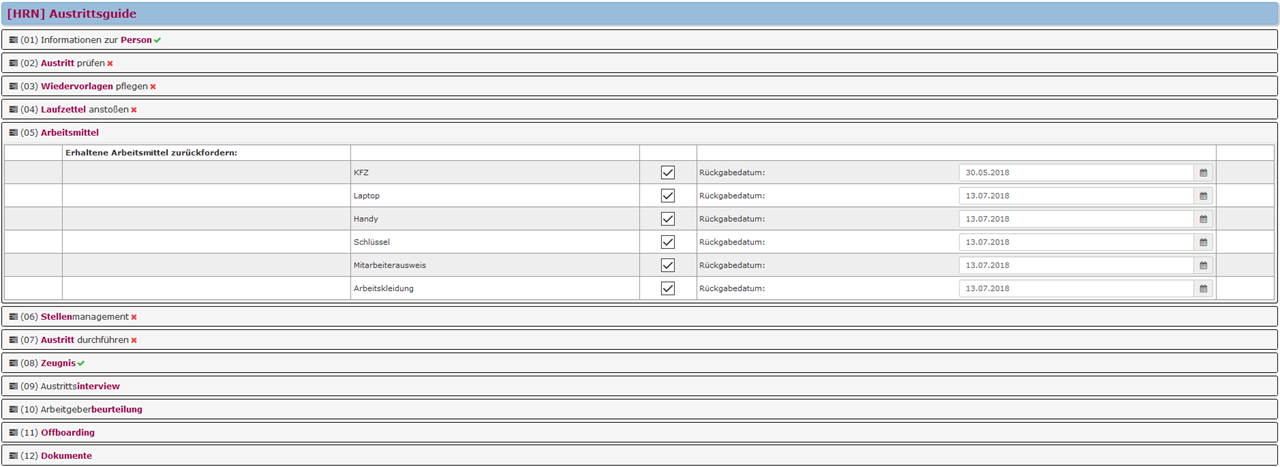The height and width of the screenshot is (467, 1280).
Task: Open date picker for Arbeitskleidung row
Action: [x=1204, y=288]
